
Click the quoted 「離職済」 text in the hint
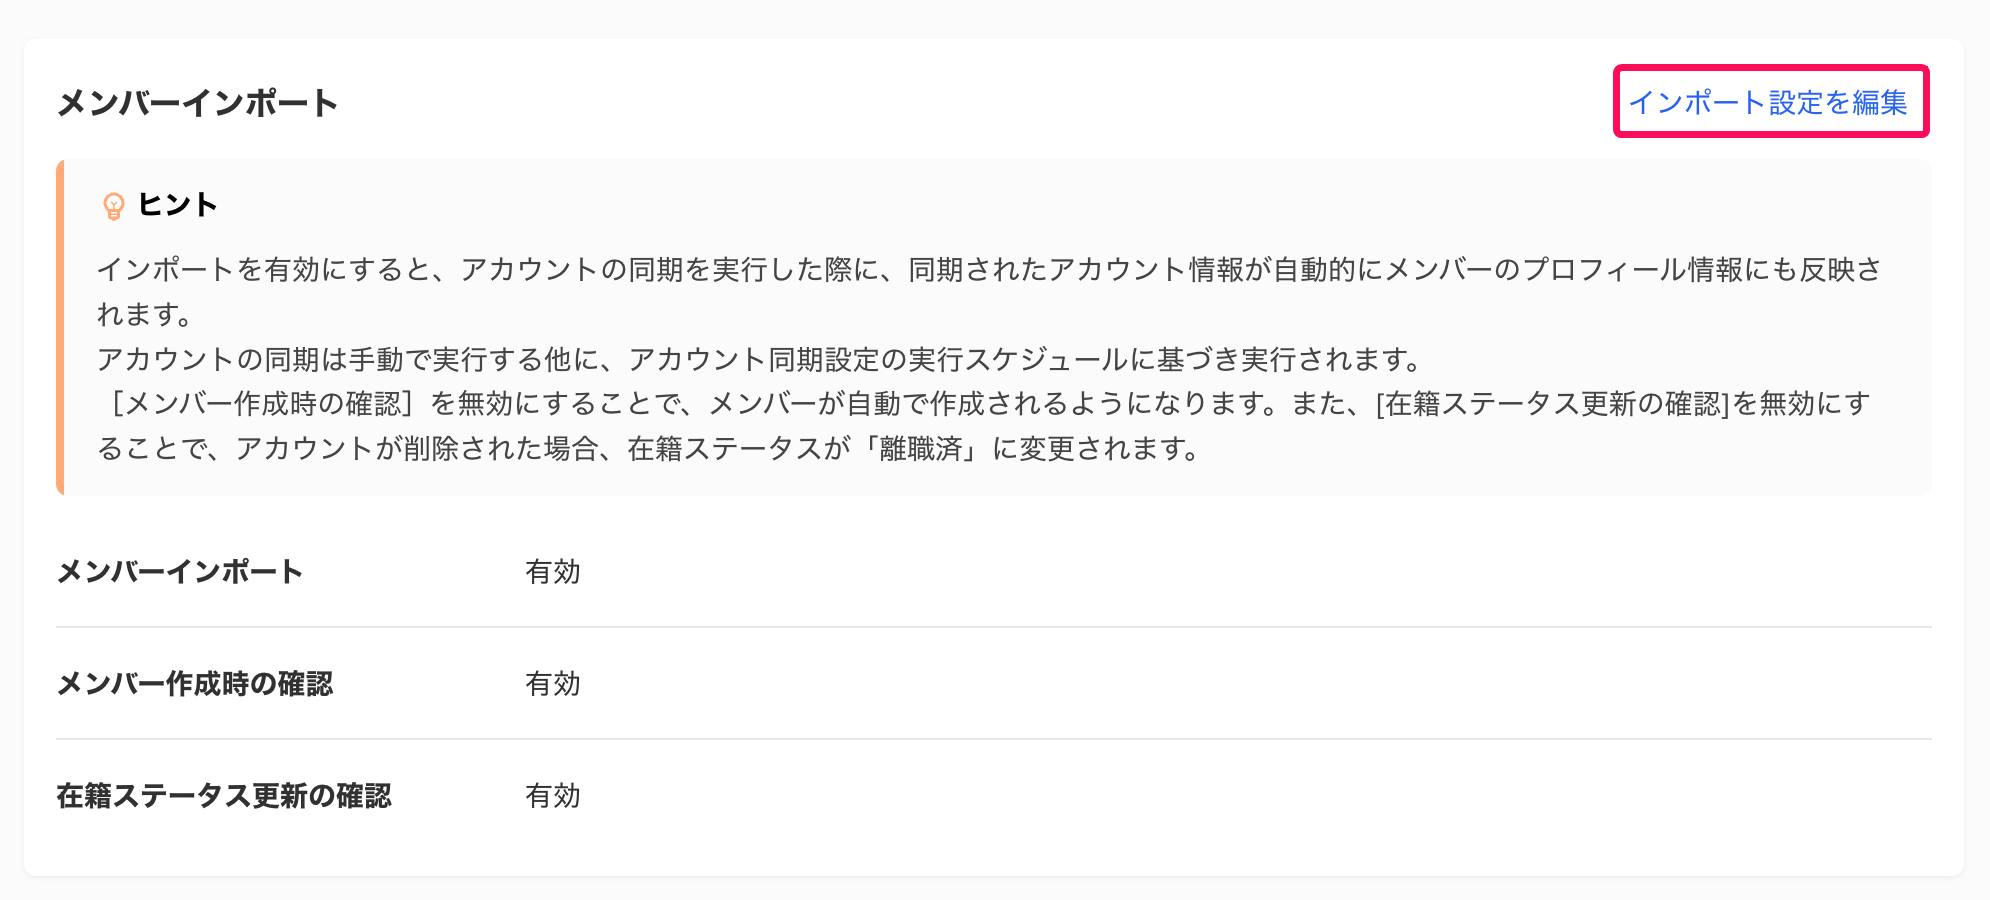tap(920, 449)
